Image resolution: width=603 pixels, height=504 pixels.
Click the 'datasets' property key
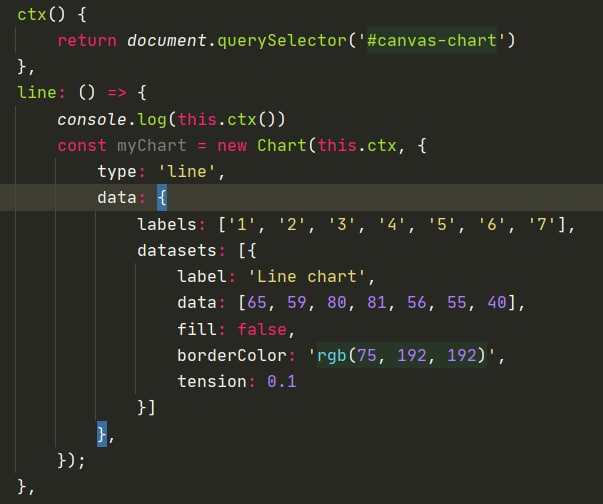[177, 250]
